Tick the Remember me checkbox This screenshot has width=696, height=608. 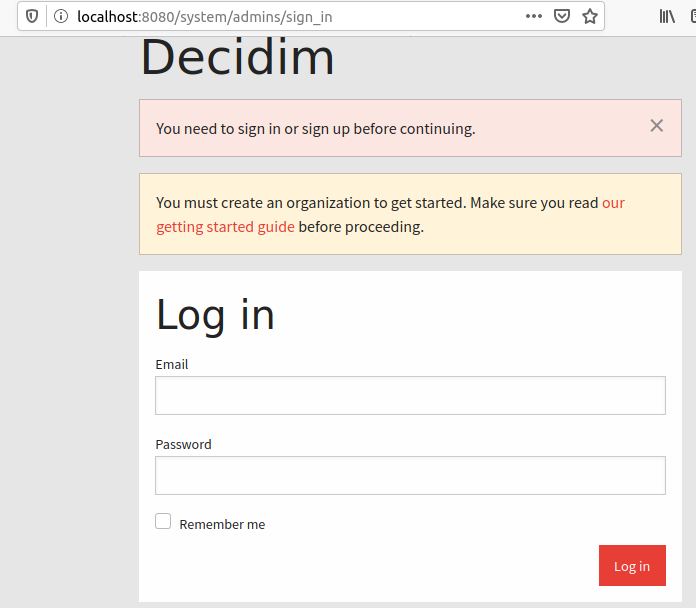click(163, 521)
